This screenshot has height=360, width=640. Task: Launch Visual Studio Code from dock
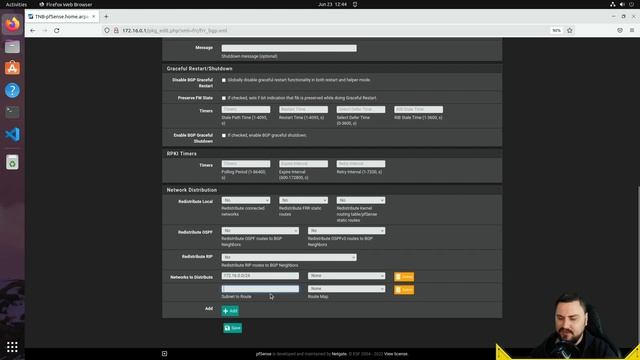click(x=12, y=134)
